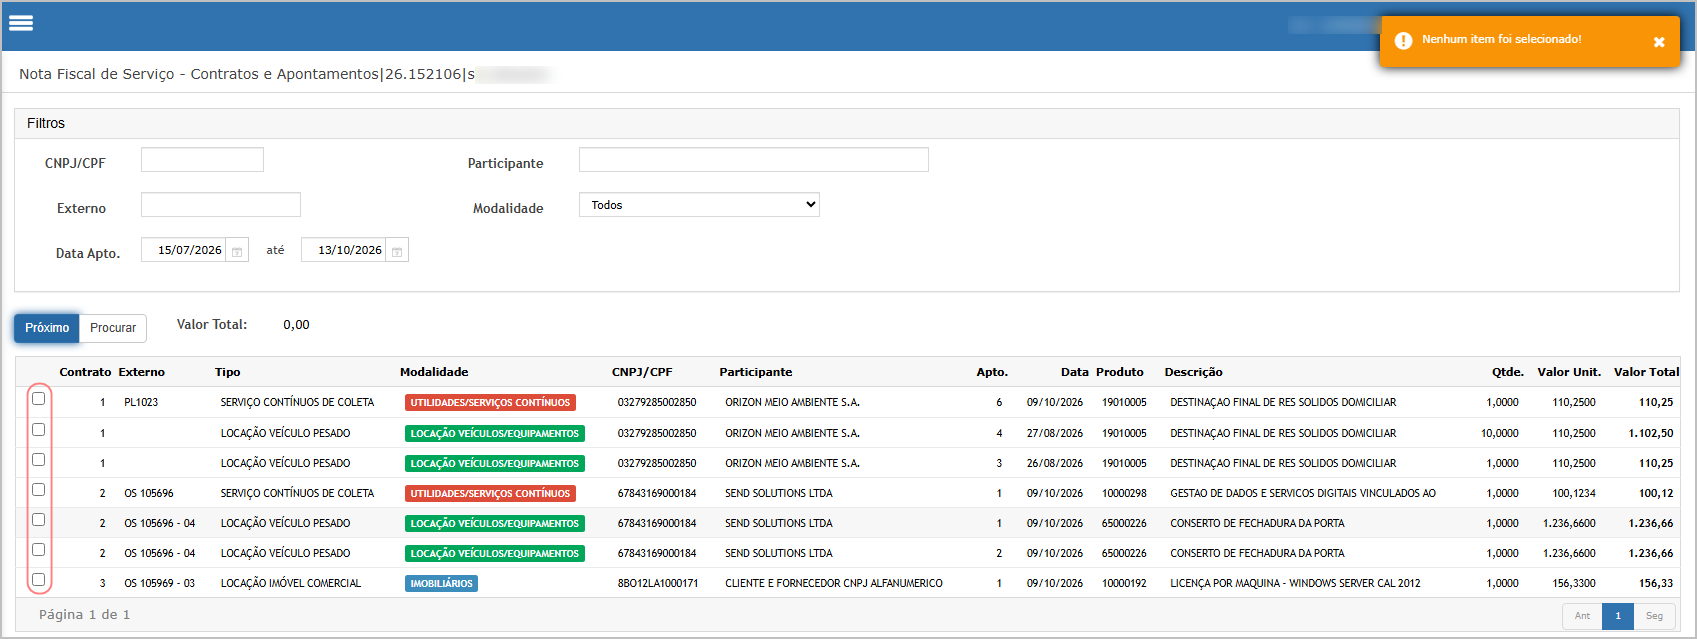Click the 'LOCAÇÃO IMÓVEL COMERCIAL' type cell
This screenshot has width=1697, height=639.
[291, 583]
